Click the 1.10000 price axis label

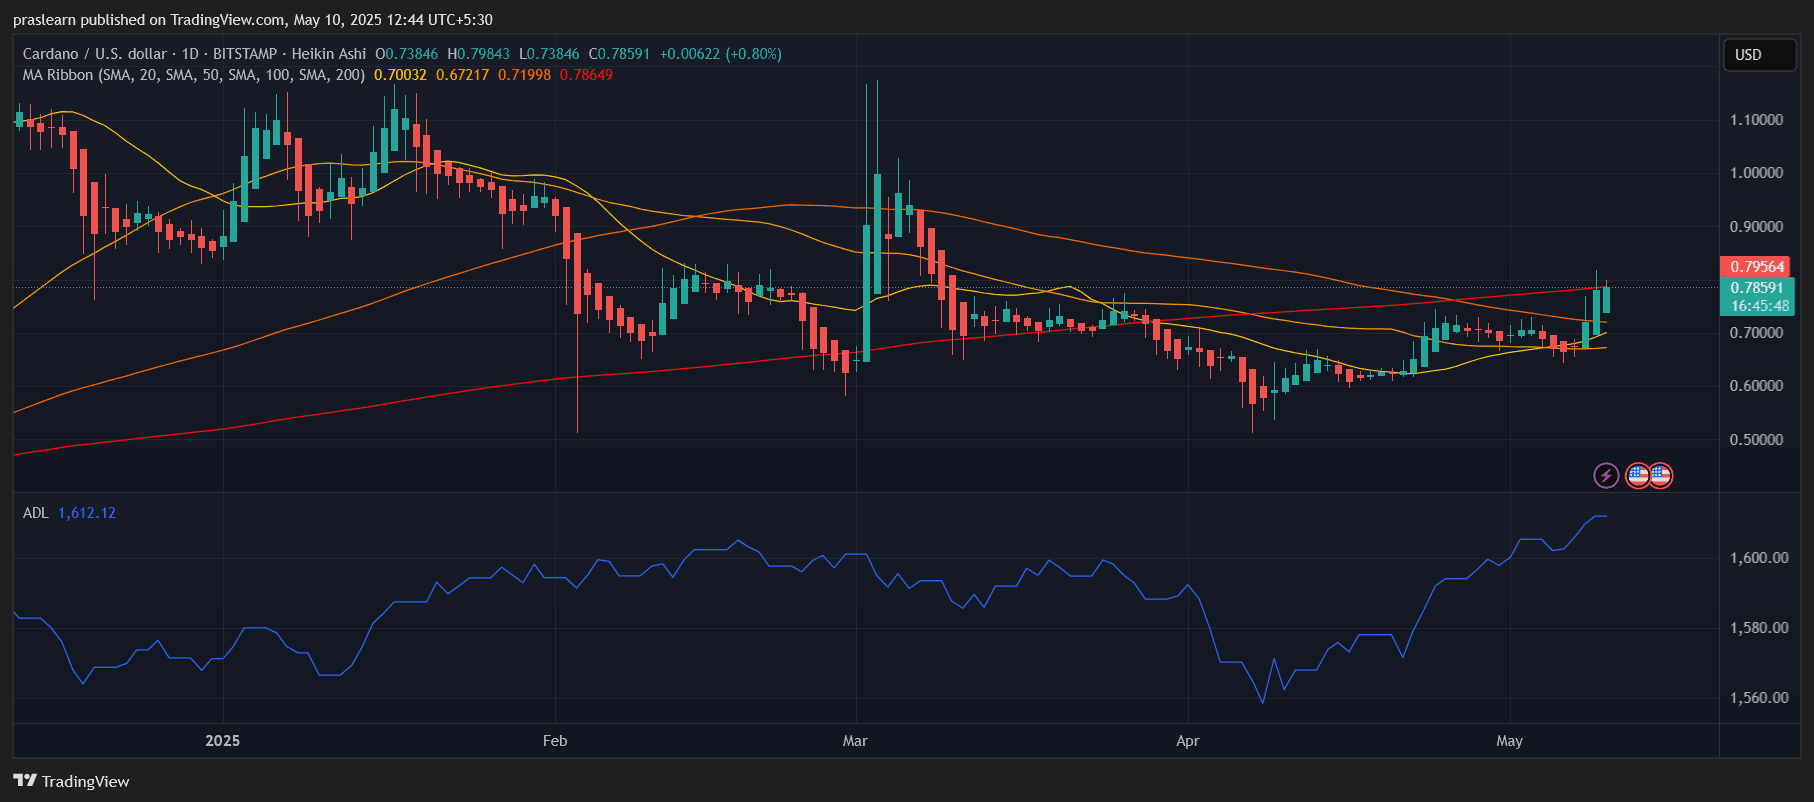(1757, 120)
